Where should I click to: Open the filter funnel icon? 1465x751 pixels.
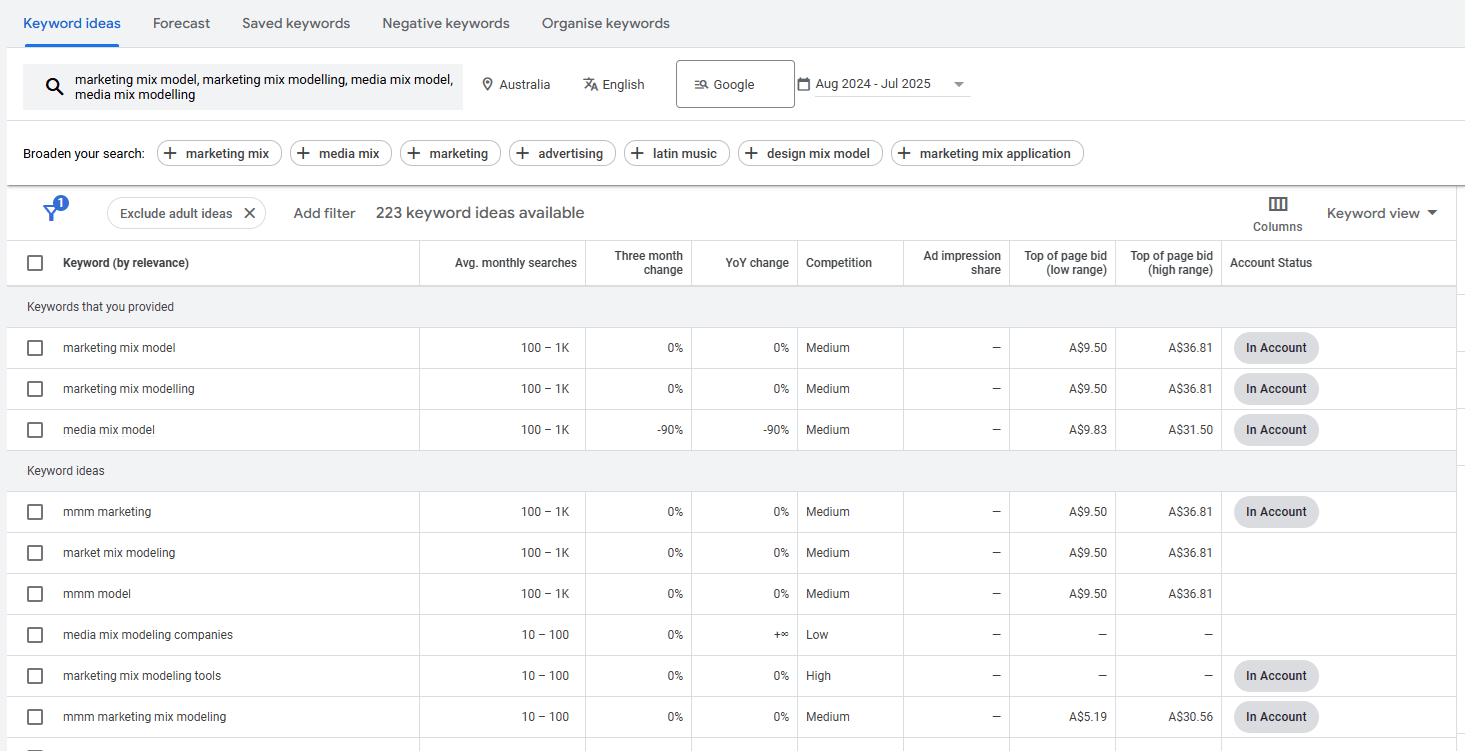pyautogui.click(x=52, y=212)
